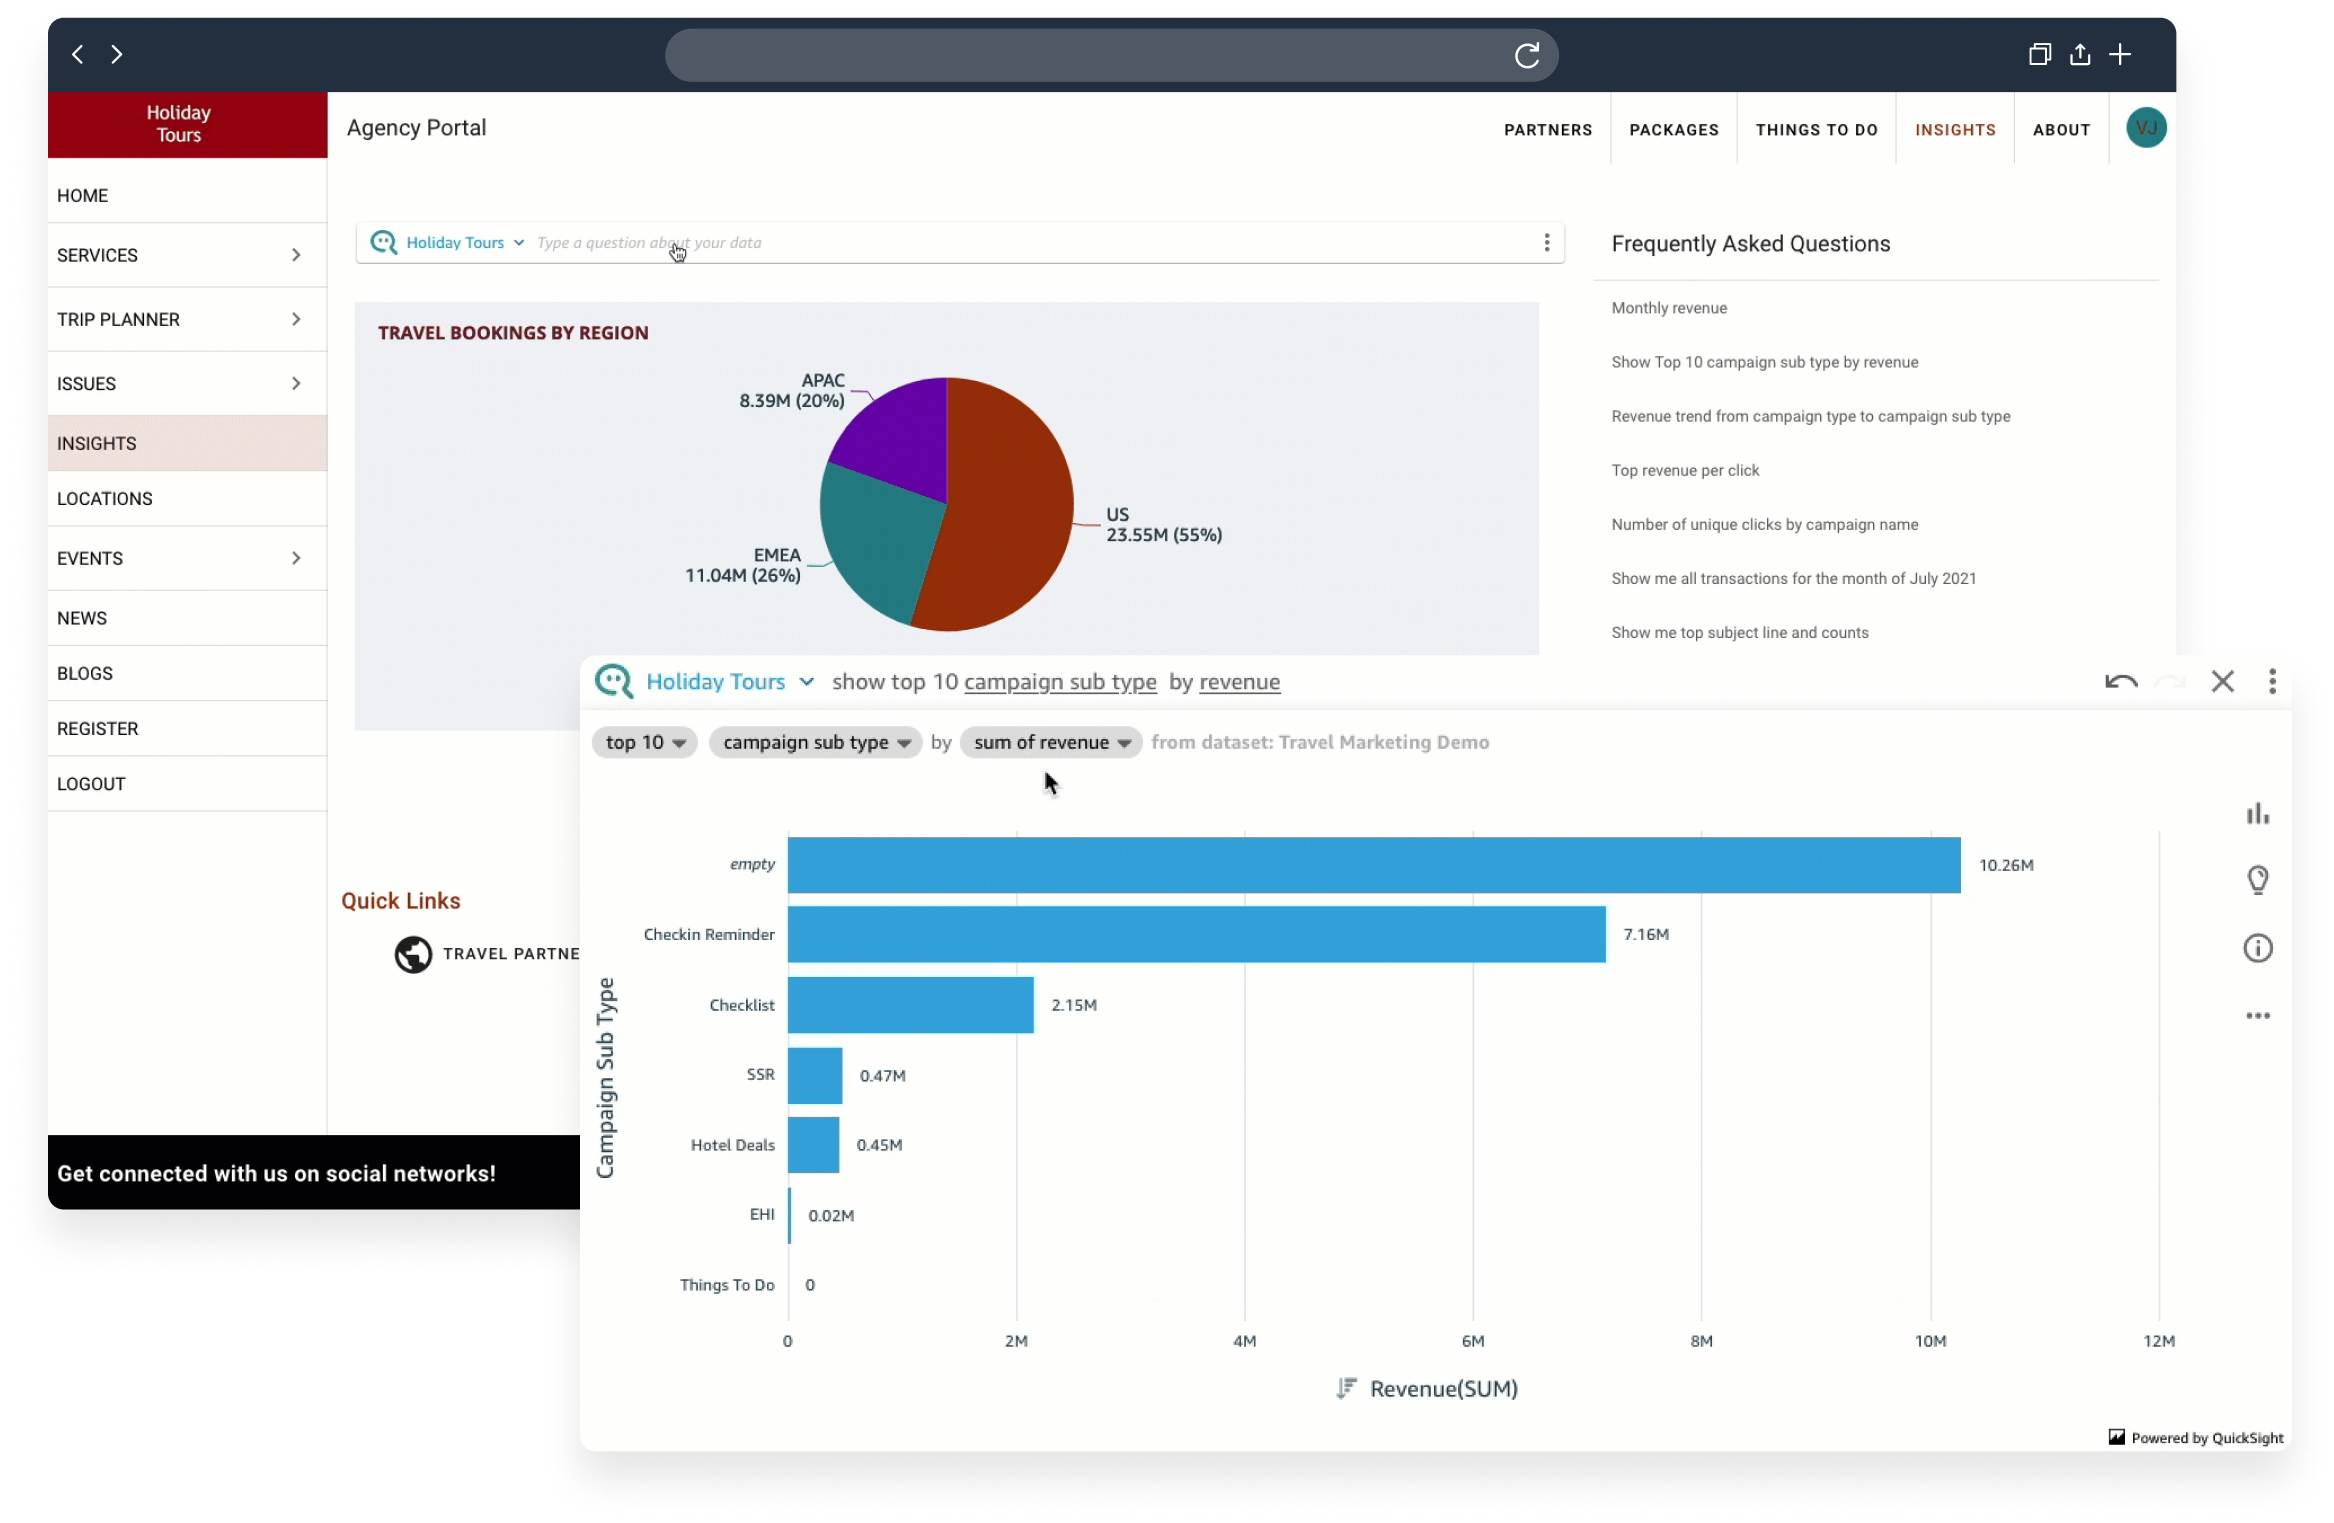The image size is (2334, 1523).
Task: Click the undo arrow icon
Action: point(2120,682)
